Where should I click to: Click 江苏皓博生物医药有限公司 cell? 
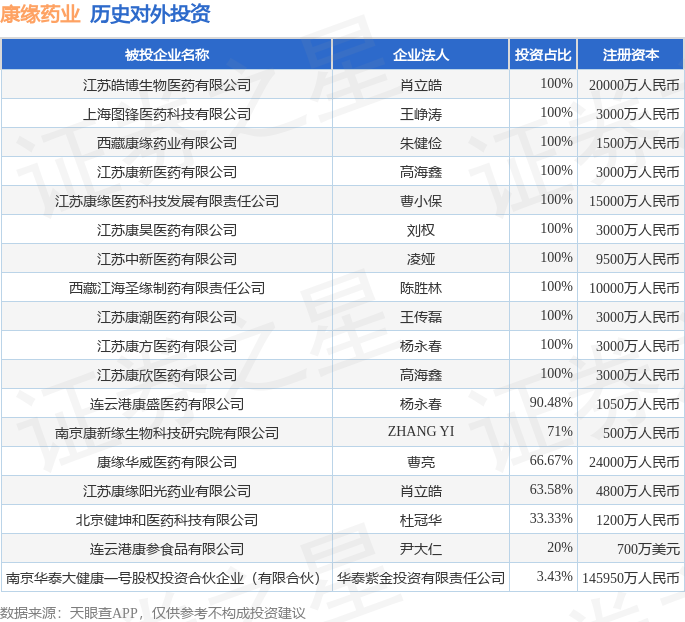tap(166, 85)
